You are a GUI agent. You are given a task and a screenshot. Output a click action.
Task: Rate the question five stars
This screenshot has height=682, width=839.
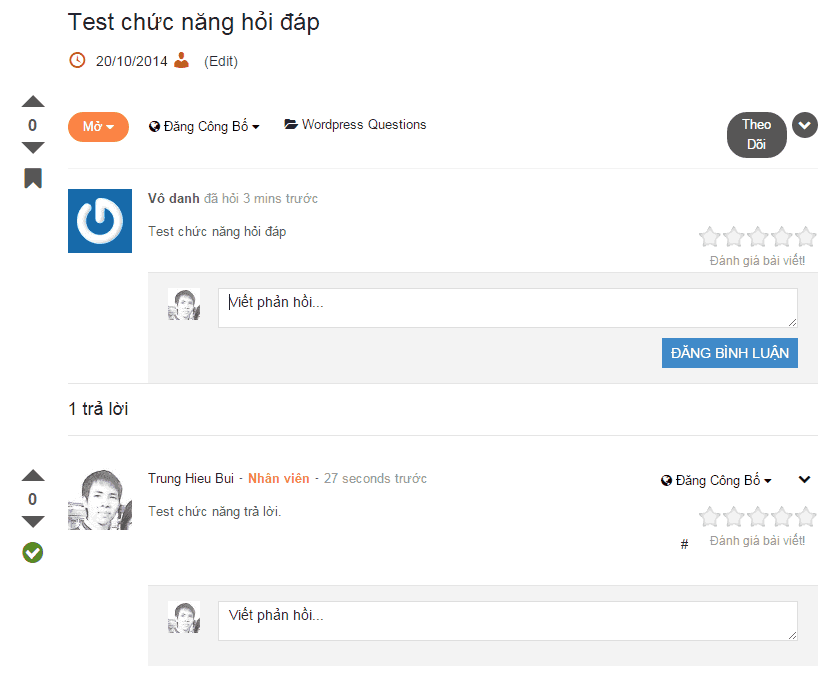806,236
